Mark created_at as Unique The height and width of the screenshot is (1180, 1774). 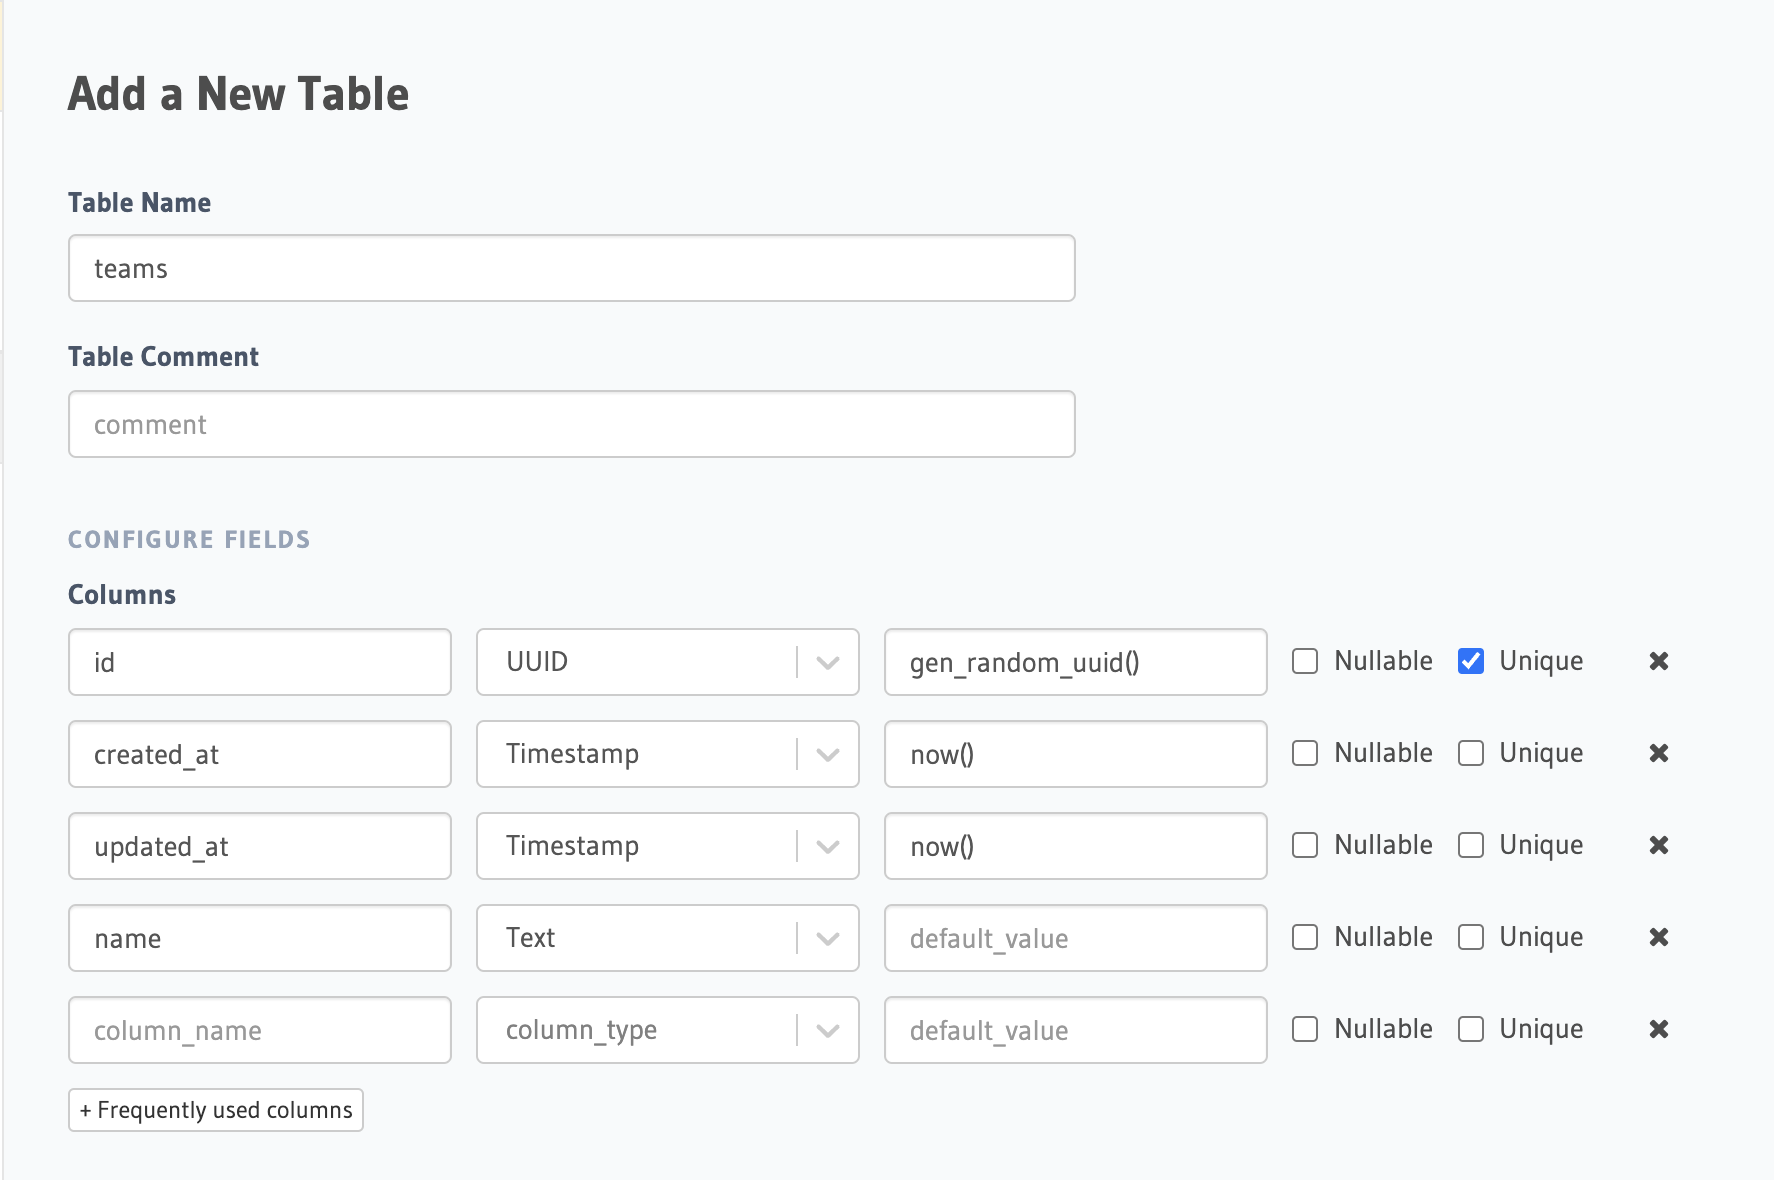click(1470, 753)
